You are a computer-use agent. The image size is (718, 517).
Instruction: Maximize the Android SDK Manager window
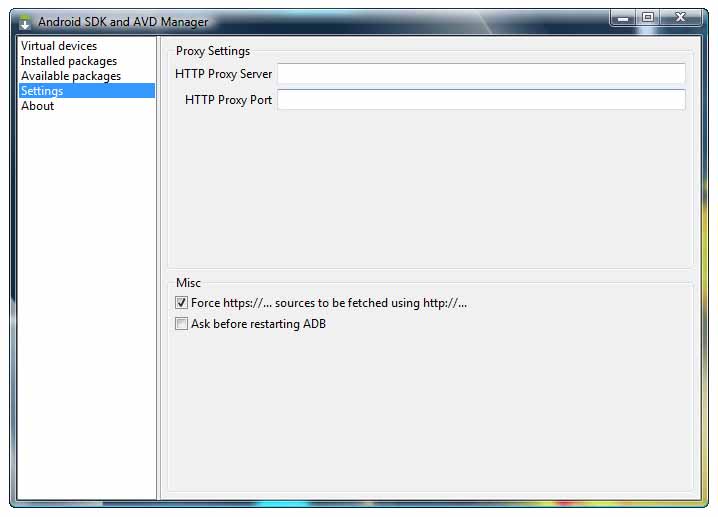coord(647,17)
